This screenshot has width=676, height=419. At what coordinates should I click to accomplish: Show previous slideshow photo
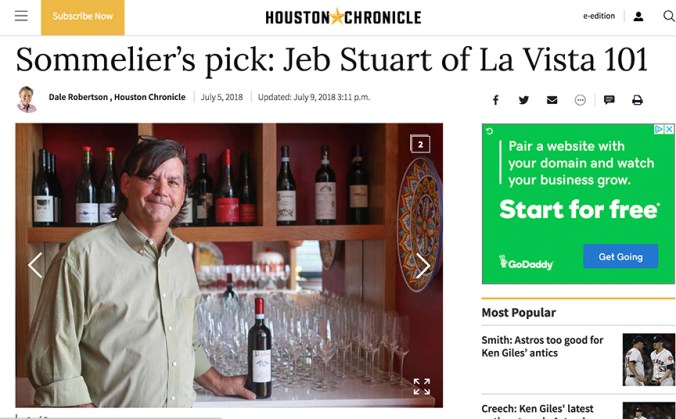tap(35, 265)
